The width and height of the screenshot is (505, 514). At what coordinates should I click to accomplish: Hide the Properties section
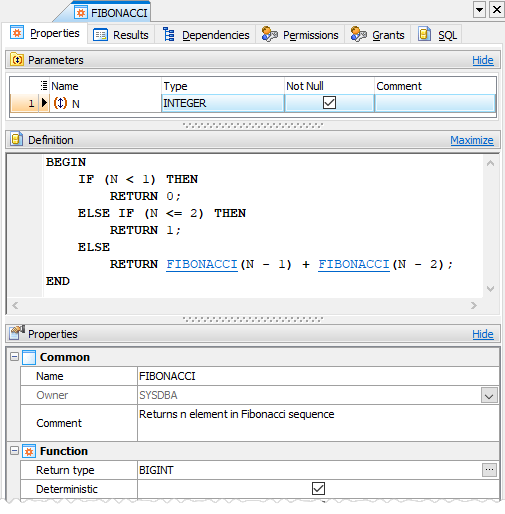click(483, 334)
